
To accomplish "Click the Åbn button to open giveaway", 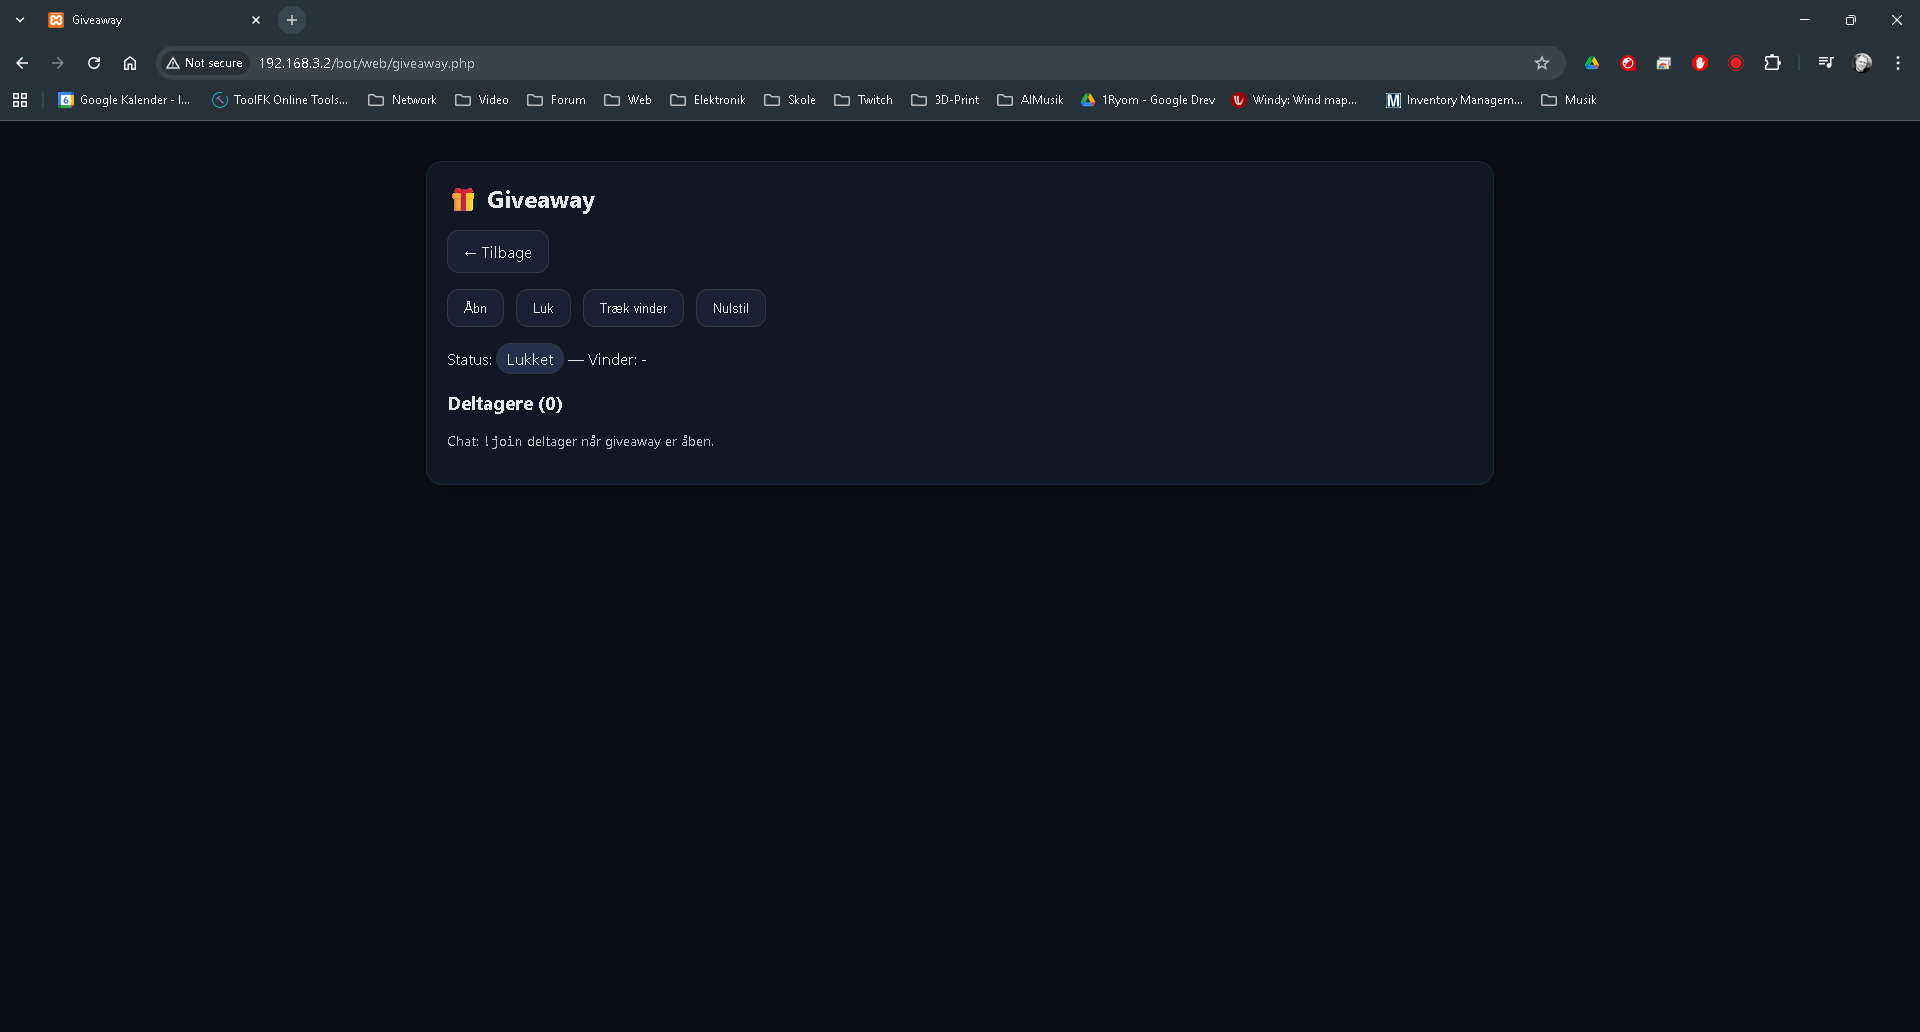I will pos(475,308).
